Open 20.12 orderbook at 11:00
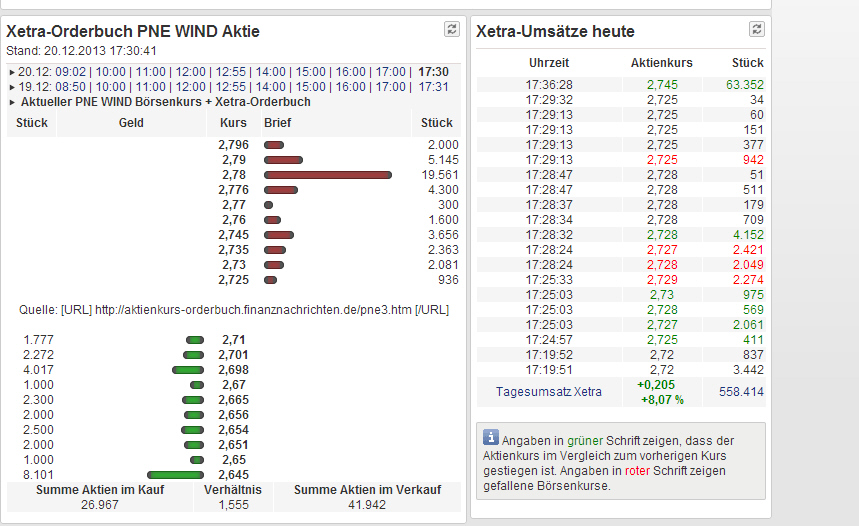The image size is (859, 526). 151,72
